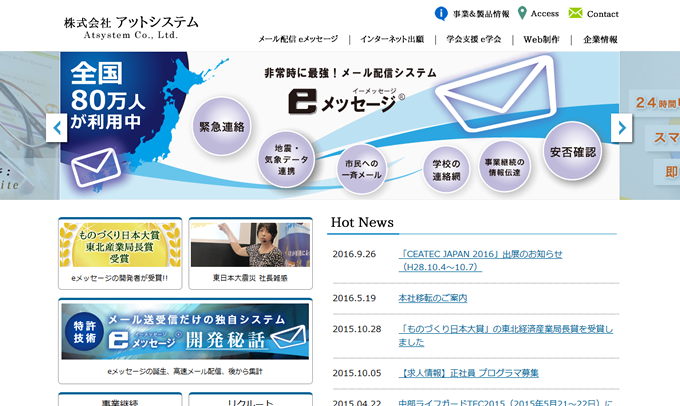
Task: Click 事業継続の情報伝達 bubble
Action: coord(504,167)
